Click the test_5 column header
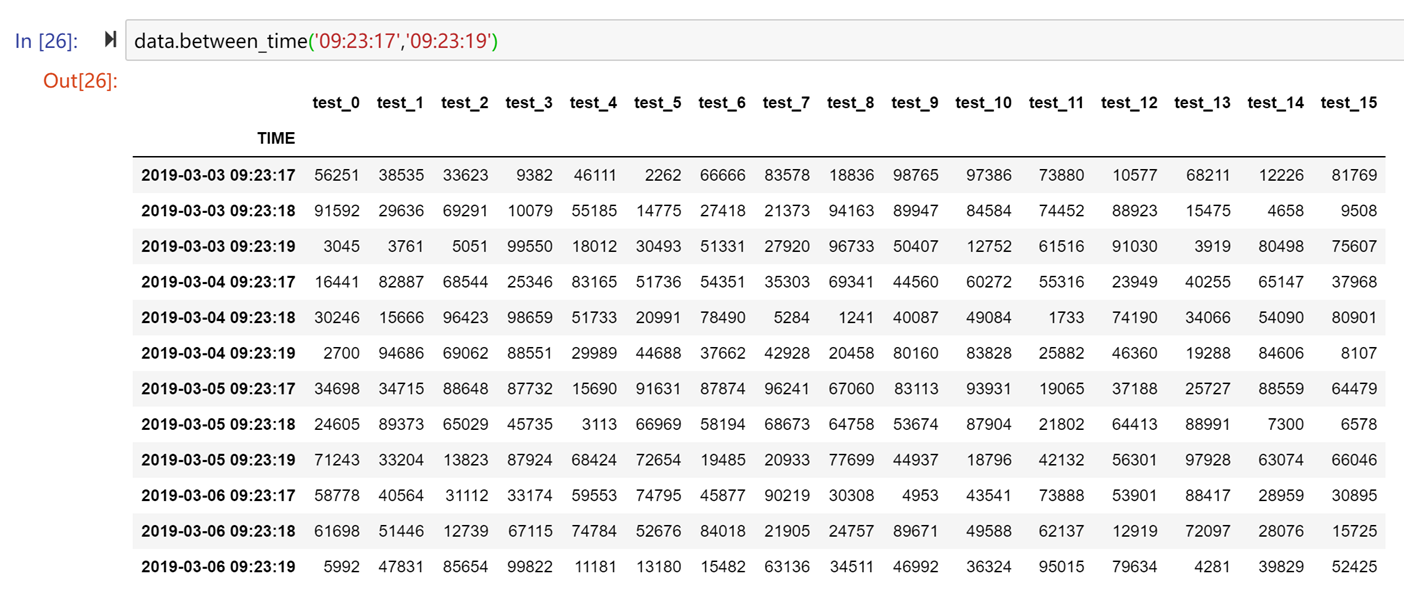Screen dimensions: 1404x601 [657, 103]
